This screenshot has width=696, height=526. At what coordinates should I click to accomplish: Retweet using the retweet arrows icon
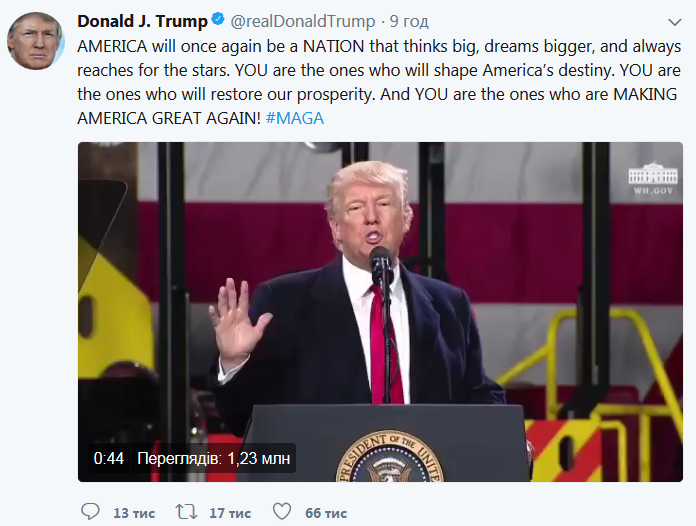pyautogui.click(x=186, y=512)
